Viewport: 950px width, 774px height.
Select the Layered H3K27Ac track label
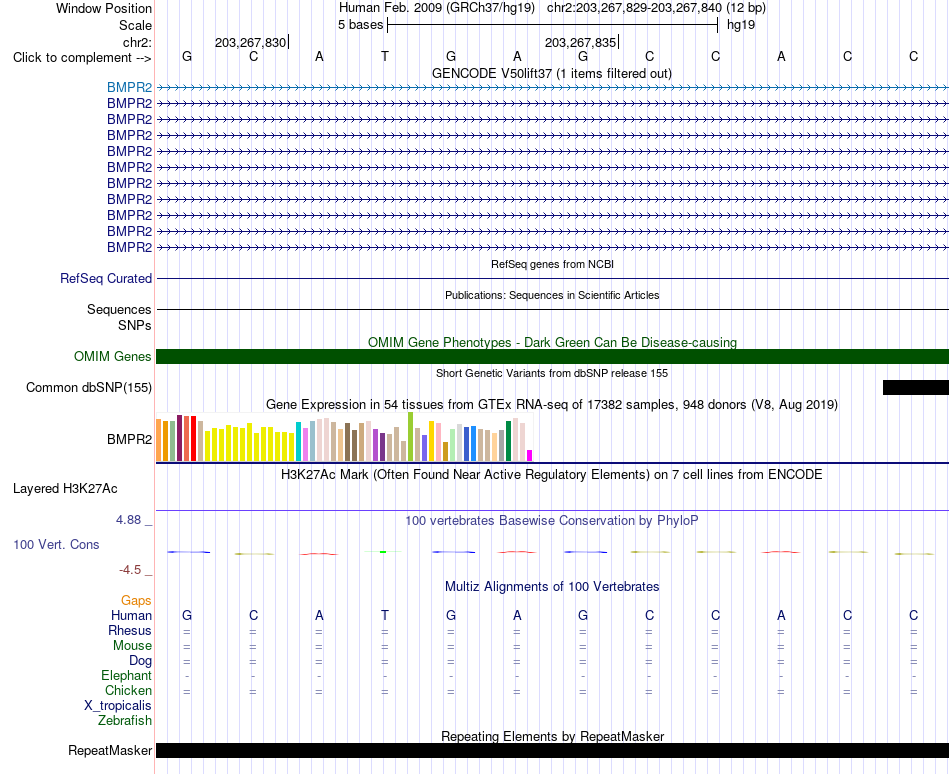click(x=65, y=489)
